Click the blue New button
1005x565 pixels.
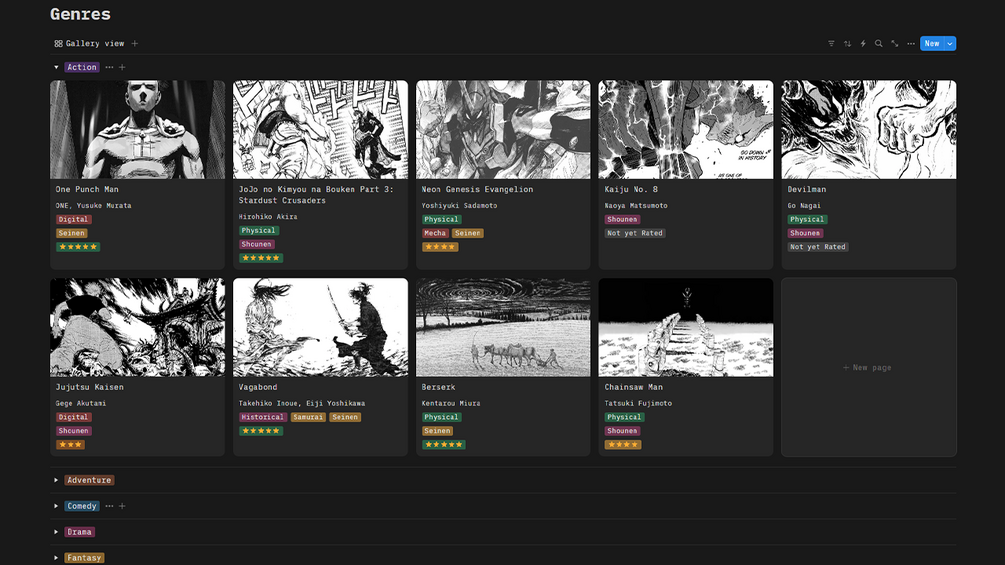point(932,44)
